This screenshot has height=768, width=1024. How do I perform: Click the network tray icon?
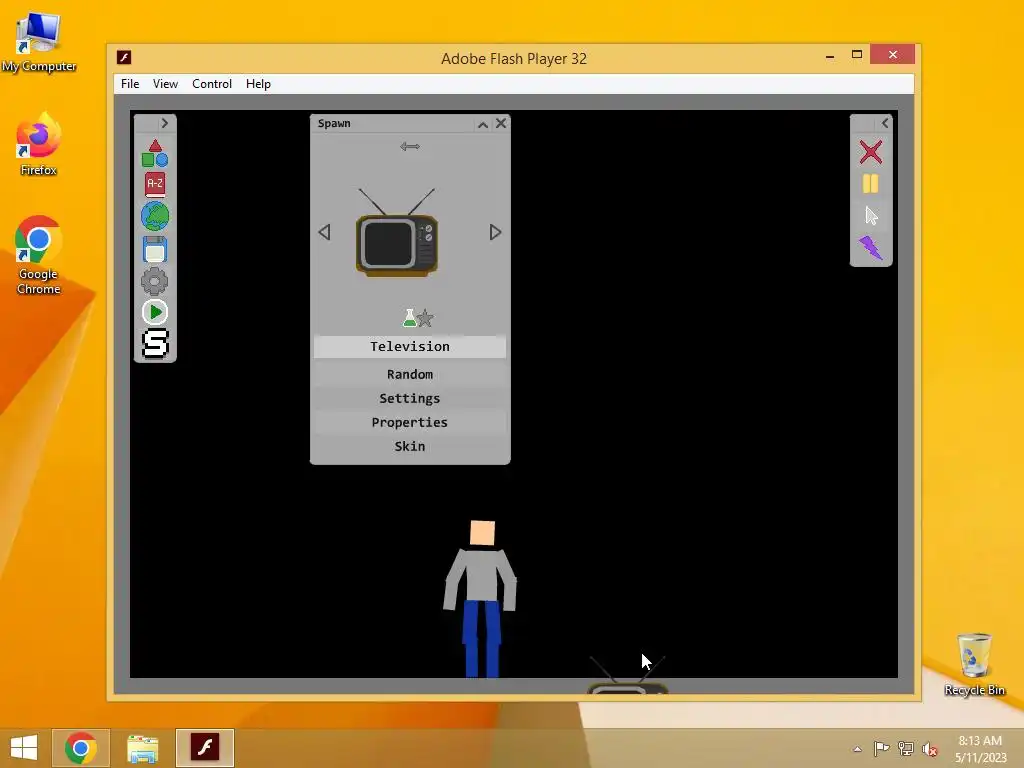(906, 749)
